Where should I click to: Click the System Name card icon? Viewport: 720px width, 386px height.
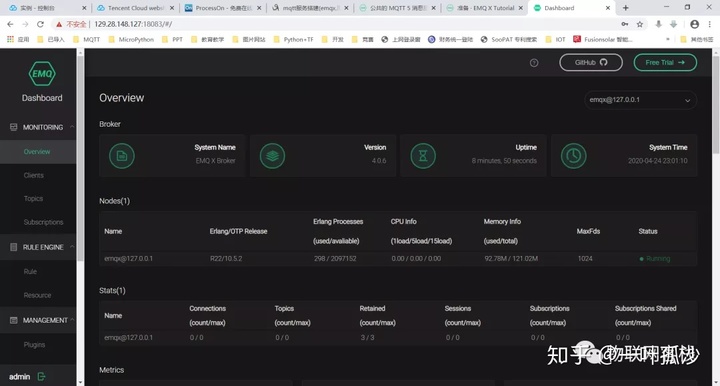click(122, 156)
